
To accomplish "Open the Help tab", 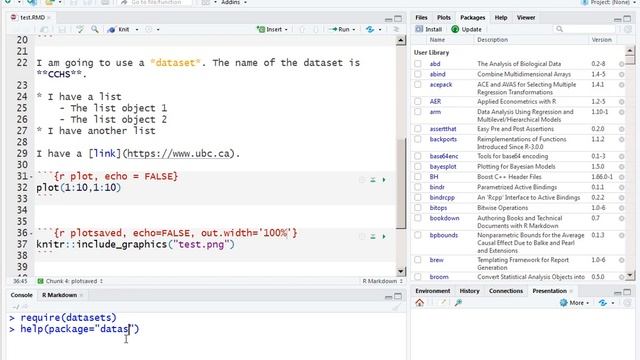I will 501,18.
